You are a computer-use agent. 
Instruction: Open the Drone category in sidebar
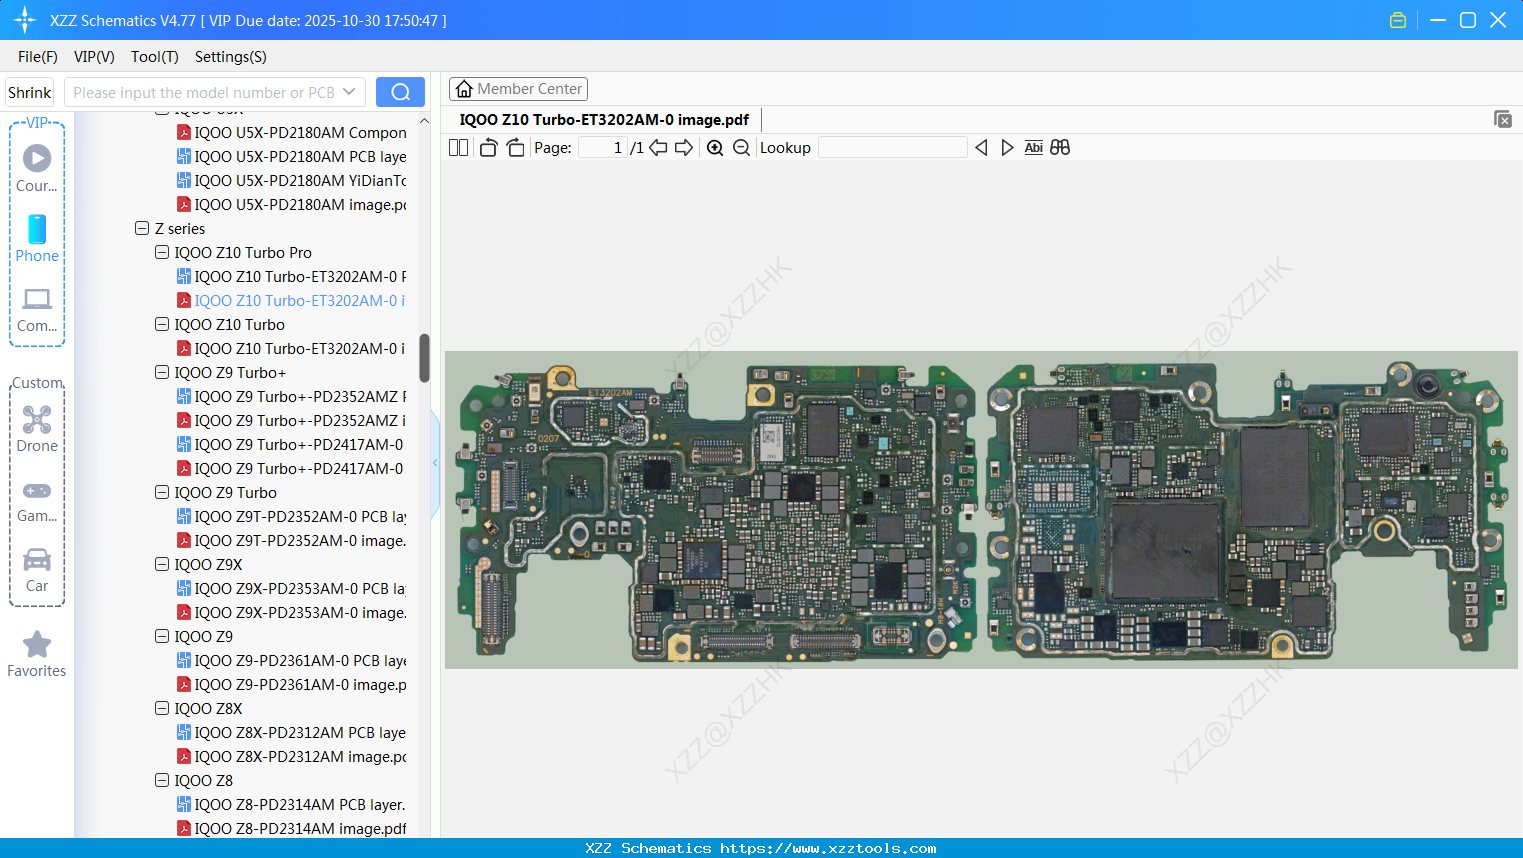pyautogui.click(x=37, y=429)
